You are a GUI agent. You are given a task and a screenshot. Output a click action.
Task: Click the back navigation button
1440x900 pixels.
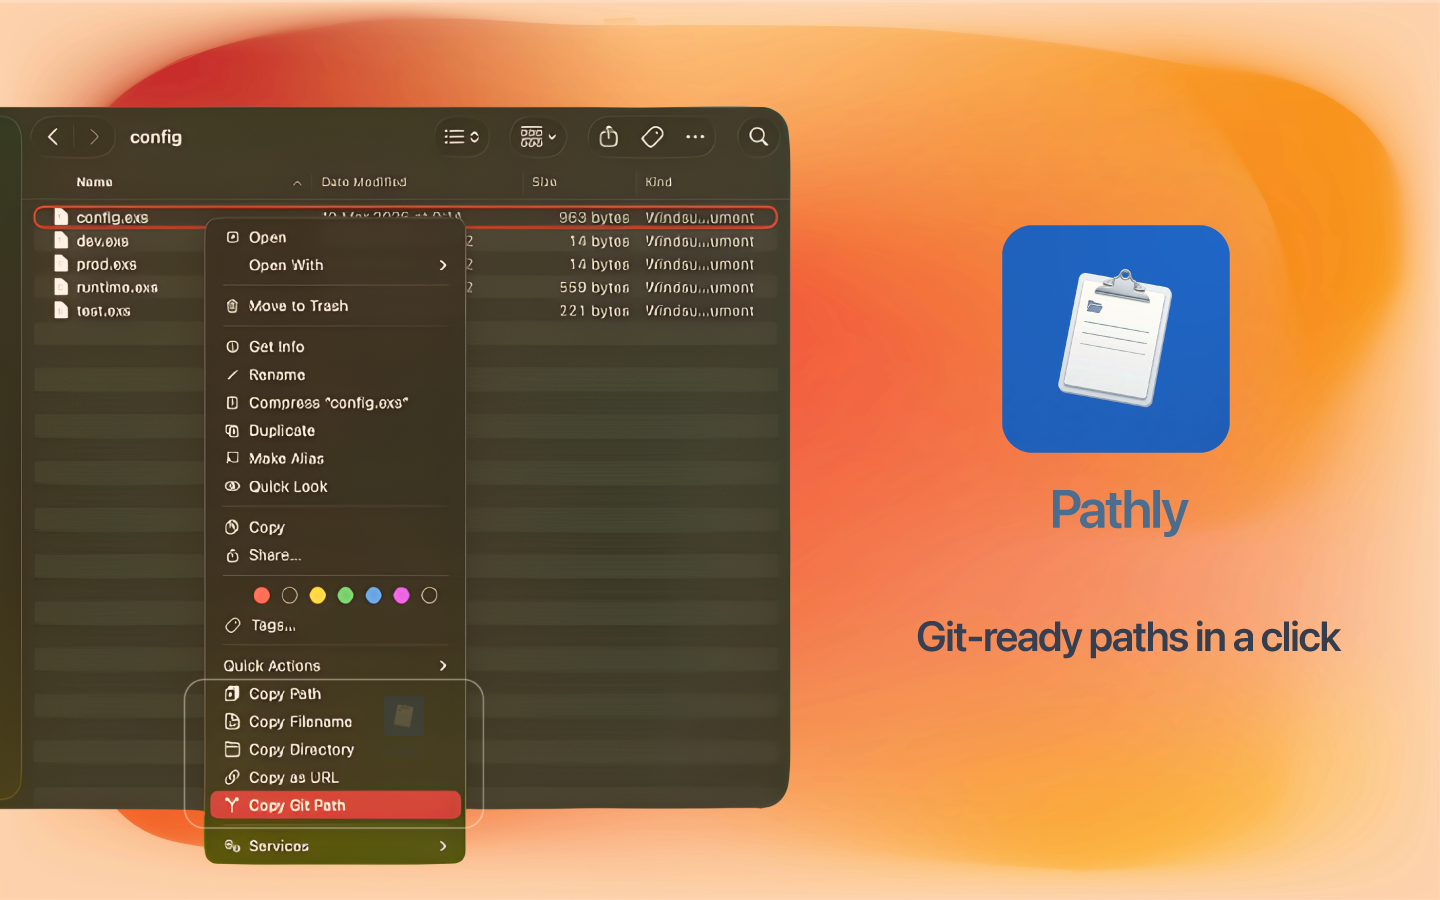click(52, 137)
